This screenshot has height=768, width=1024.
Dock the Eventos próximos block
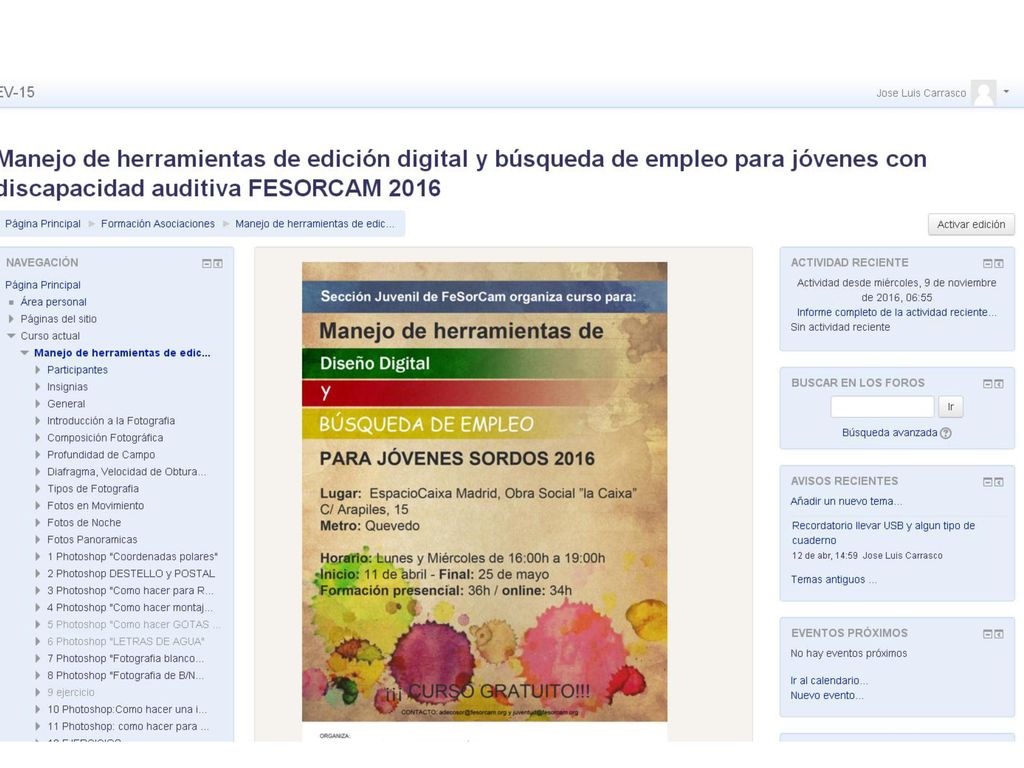(999, 633)
